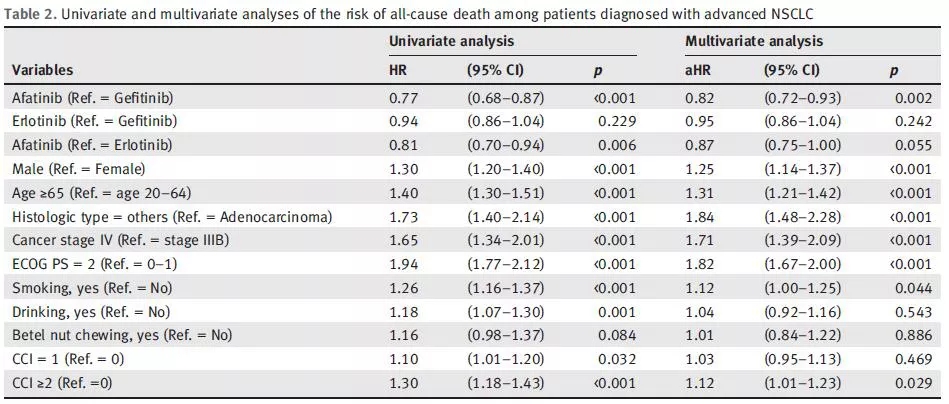Click the aHR column header

(697, 70)
